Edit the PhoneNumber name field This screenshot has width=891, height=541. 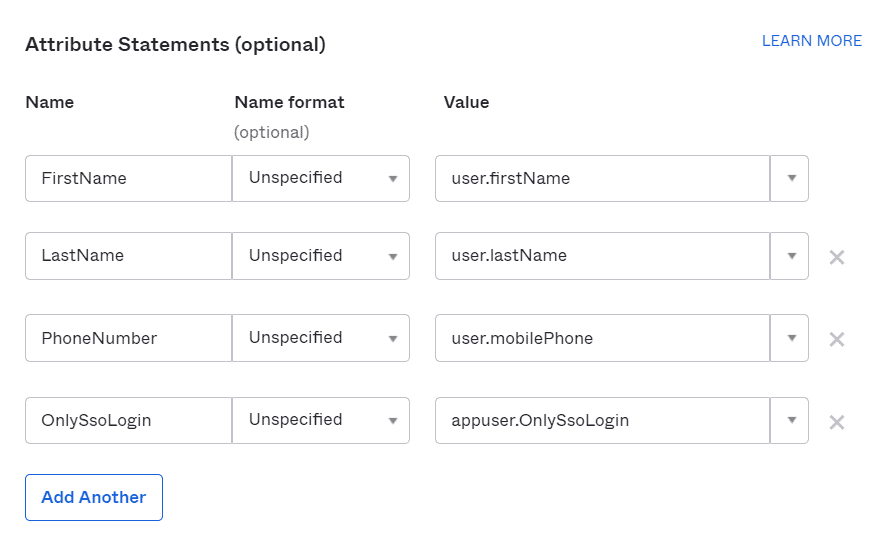tap(128, 338)
